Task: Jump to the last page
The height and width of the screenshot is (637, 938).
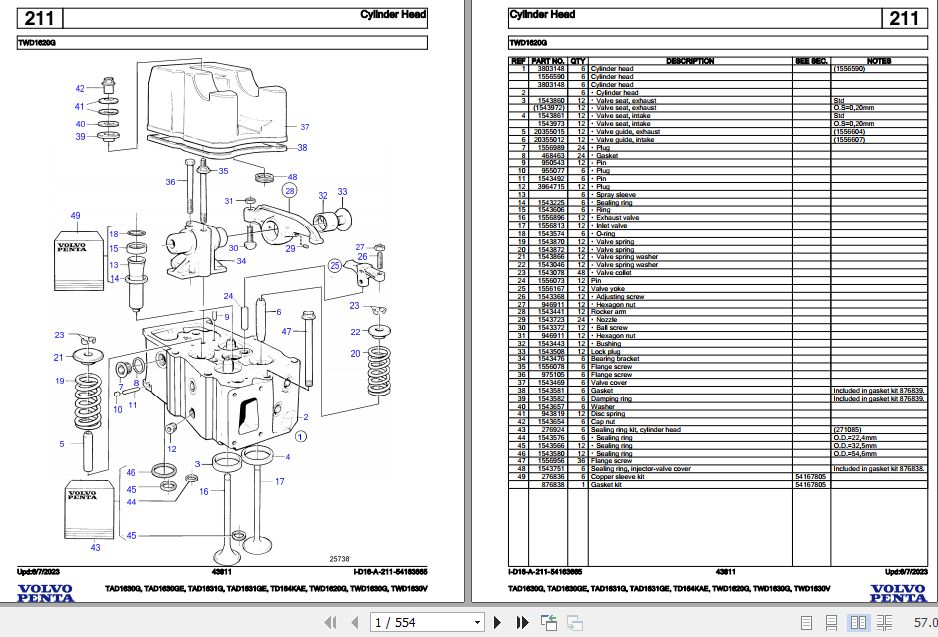Action: click(x=522, y=623)
